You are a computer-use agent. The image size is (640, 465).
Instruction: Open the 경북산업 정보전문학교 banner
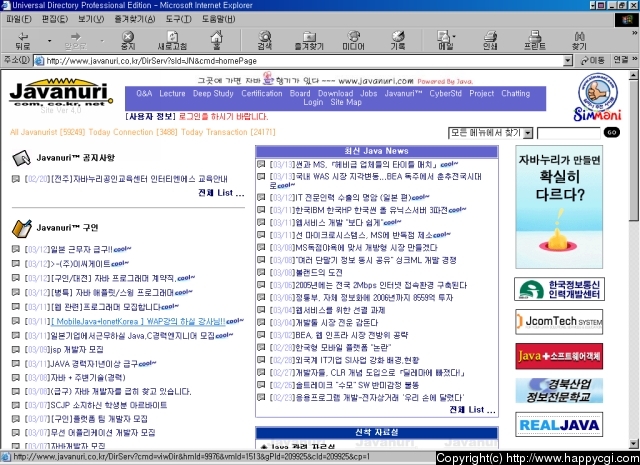click(x=559, y=390)
